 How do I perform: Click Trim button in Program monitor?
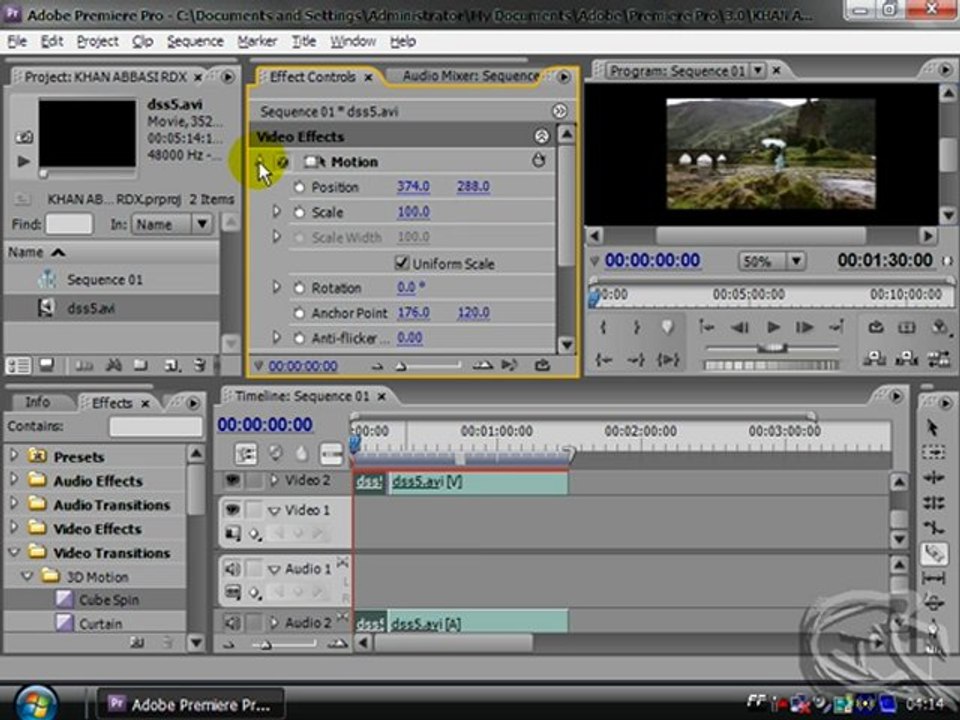click(939, 359)
